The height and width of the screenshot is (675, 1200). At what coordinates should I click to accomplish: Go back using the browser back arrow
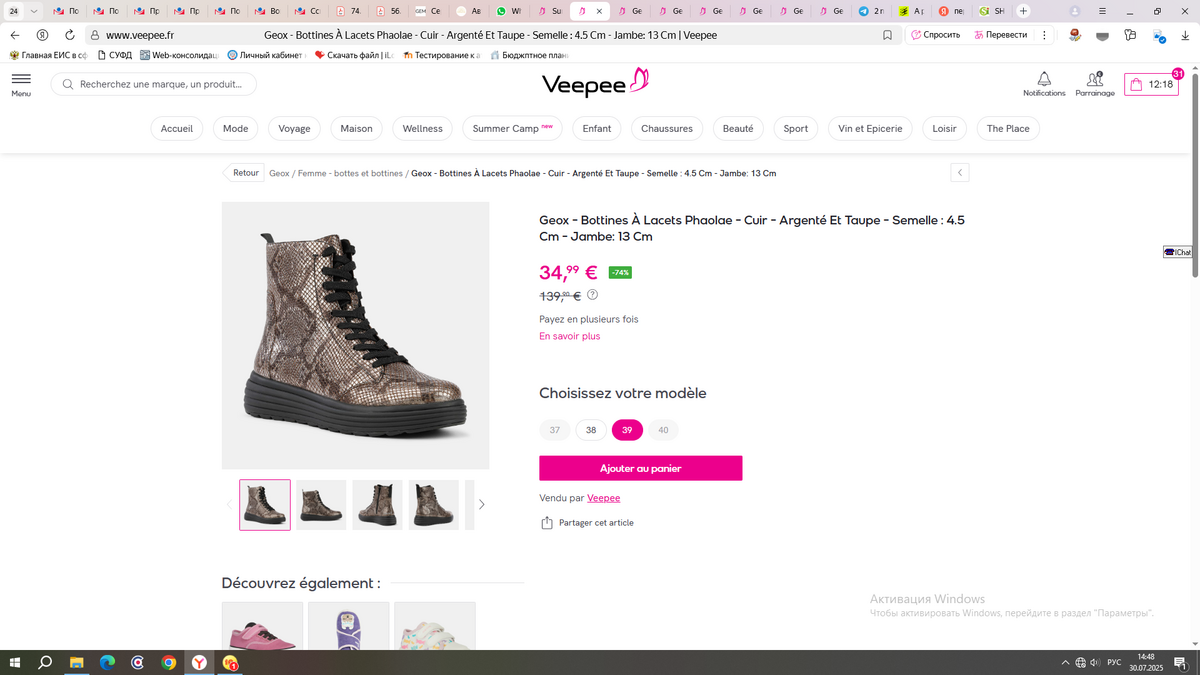pyautogui.click(x=15, y=35)
